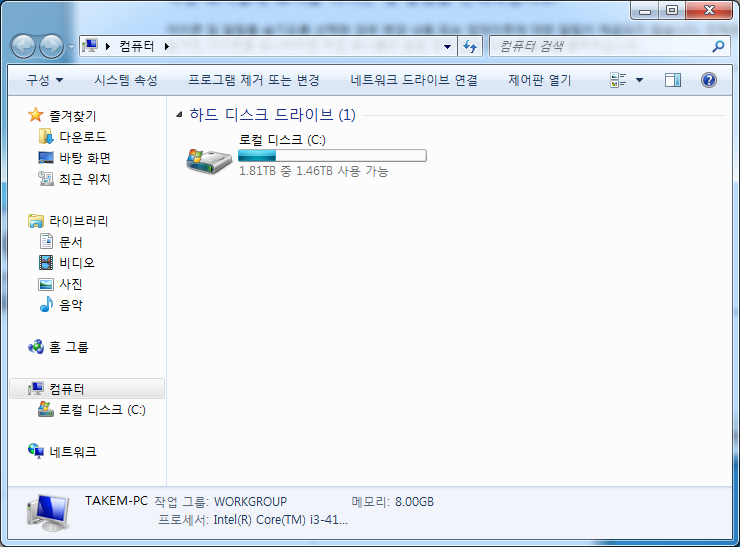Click the Intel(R) Core(TM) i3-41... processor text
Image resolution: width=740 pixels, height=547 pixels.
(280, 520)
